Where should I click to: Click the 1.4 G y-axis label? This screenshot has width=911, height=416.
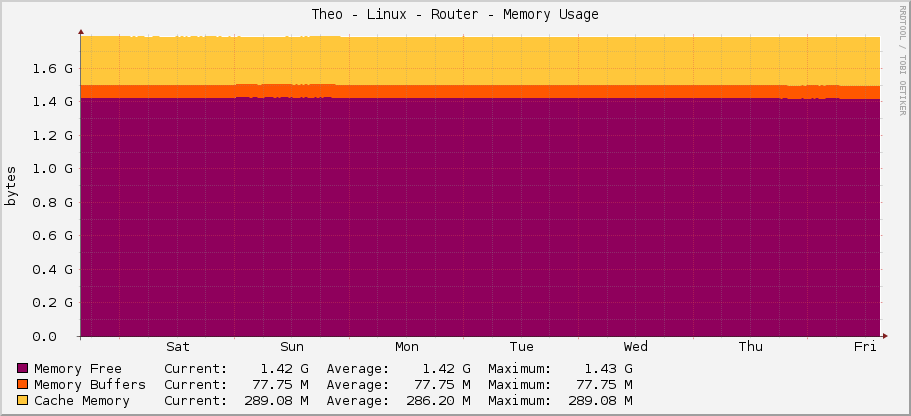click(x=52, y=102)
